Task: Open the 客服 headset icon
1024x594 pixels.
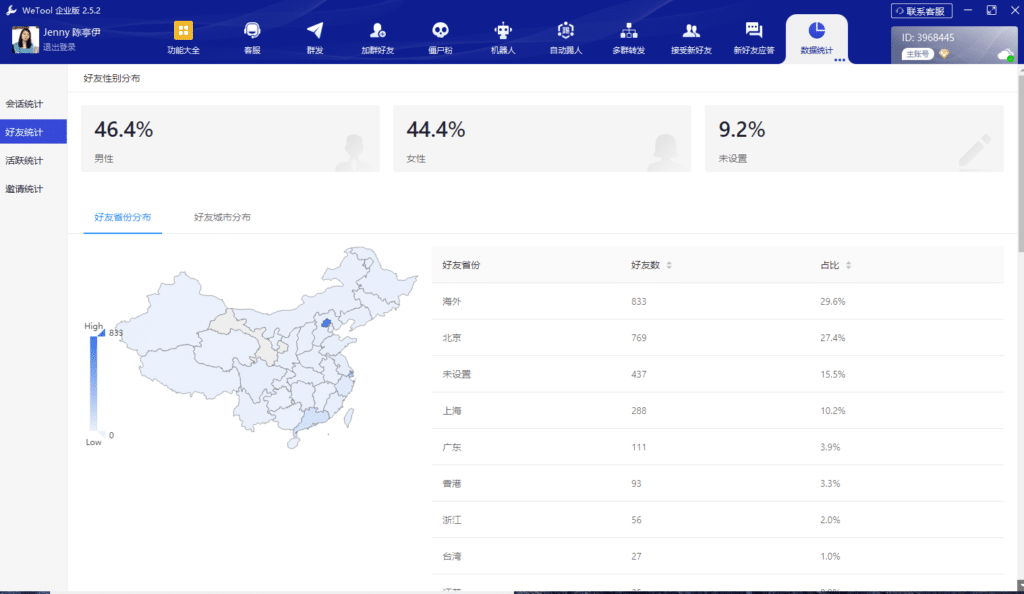Action: [252, 31]
